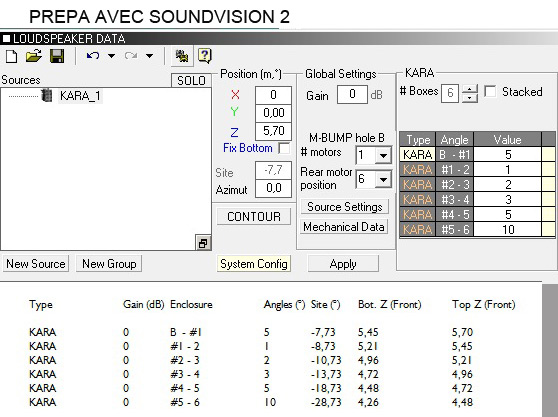The image size is (558, 417).
Task: Enable the Stacked checkbox
Action: click(x=490, y=91)
